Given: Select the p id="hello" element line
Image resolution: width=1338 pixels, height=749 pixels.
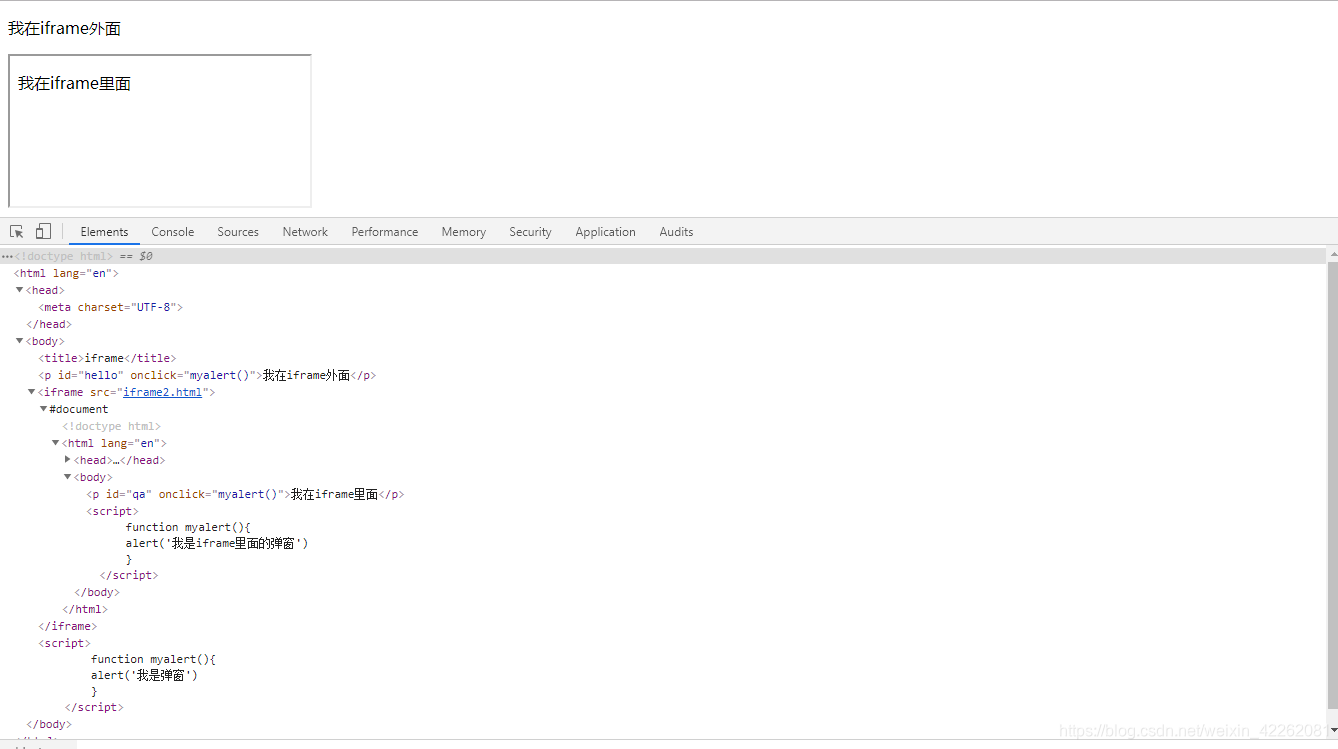Looking at the screenshot, I should 207,375.
